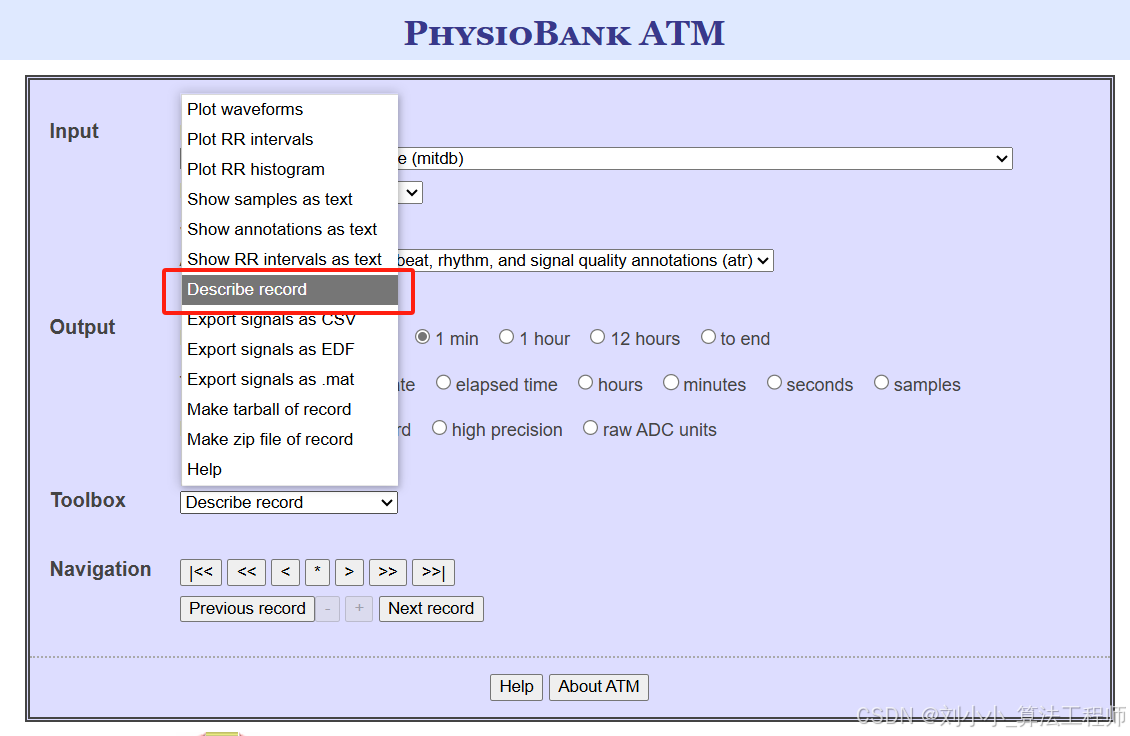1130x736 pixels.
Task: Click the plus button beside Next record
Action: (x=359, y=609)
